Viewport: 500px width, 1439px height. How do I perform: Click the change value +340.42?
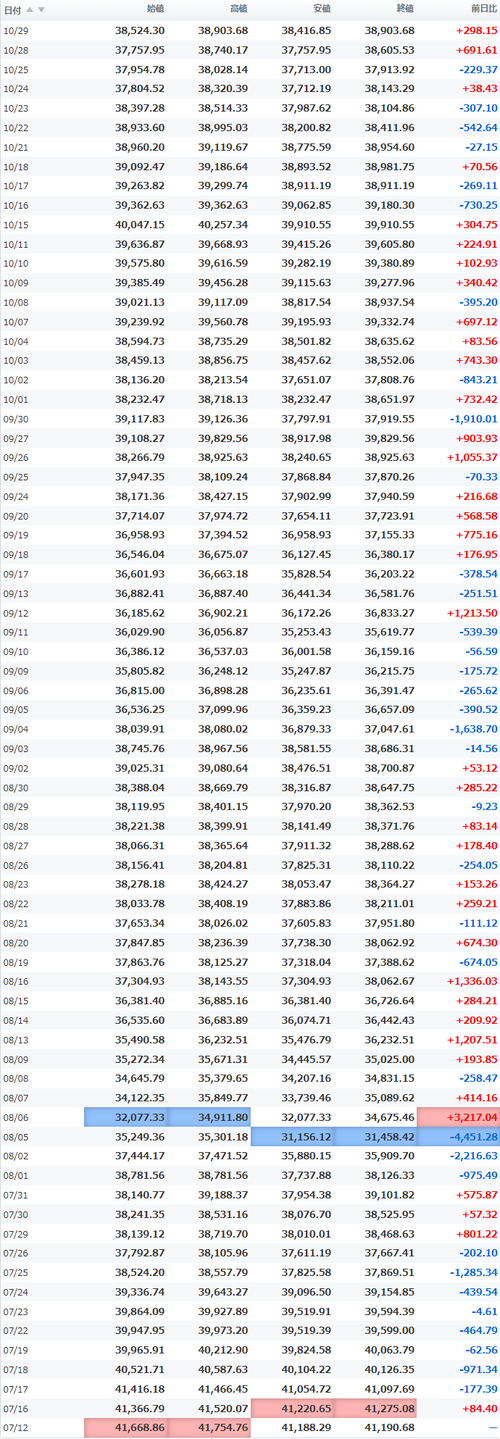[476, 284]
